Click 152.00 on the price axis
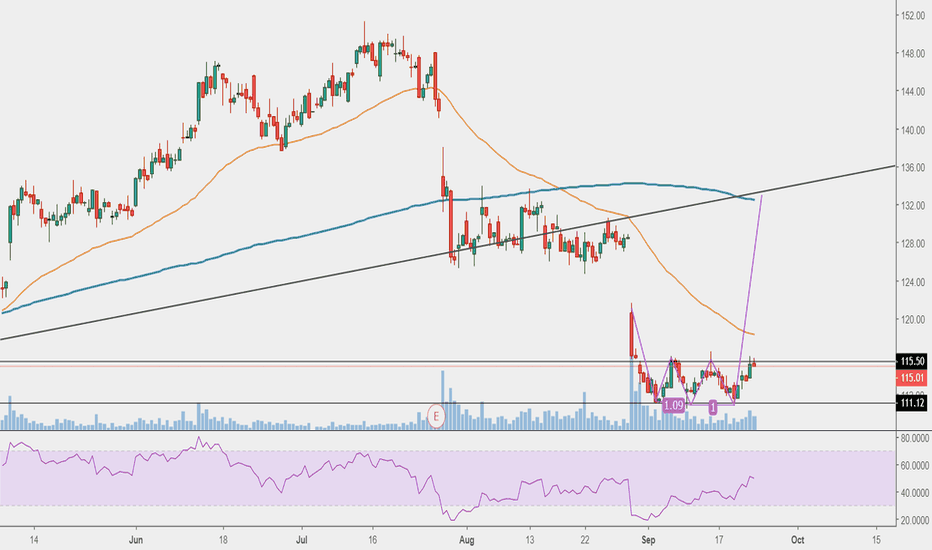The height and width of the screenshot is (550, 932). pyautogui.click(x=912, y=15)
